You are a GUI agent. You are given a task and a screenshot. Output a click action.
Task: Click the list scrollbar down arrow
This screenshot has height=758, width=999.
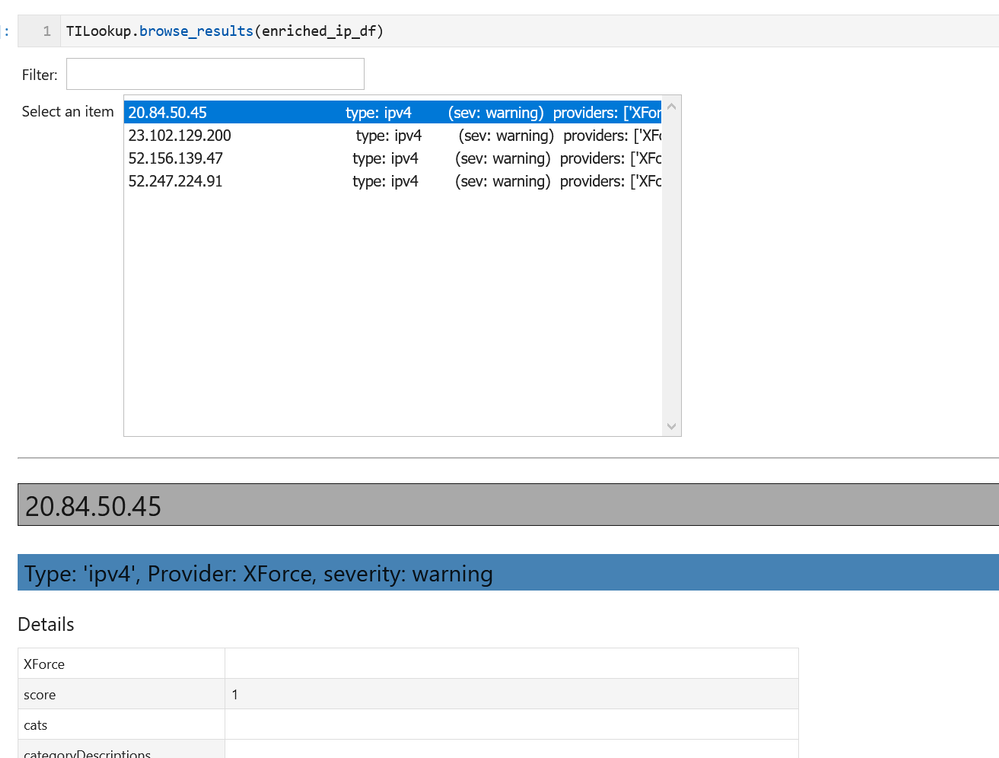click(x=671, y=426)
